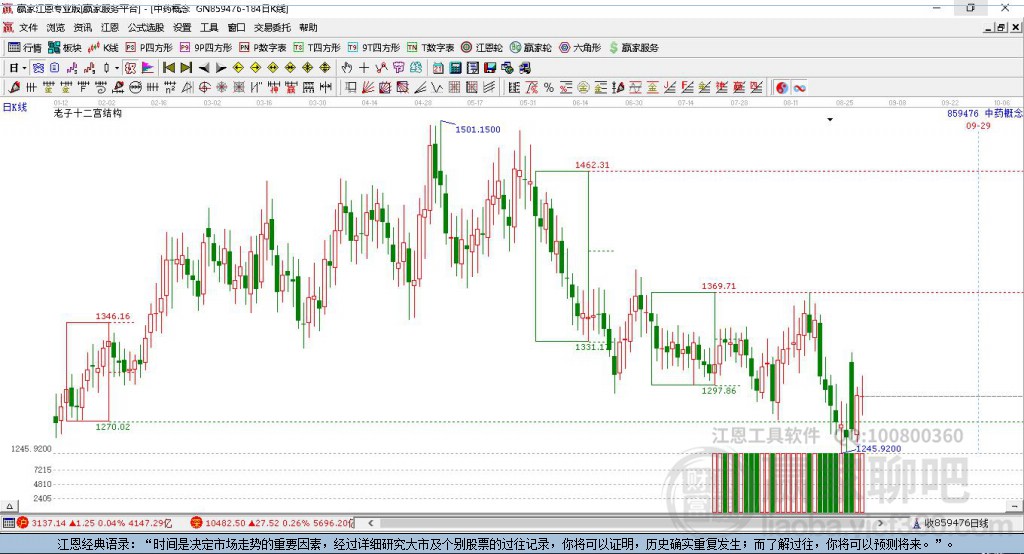Click the horizontal scrollbar left arrow

click(370, 523)
